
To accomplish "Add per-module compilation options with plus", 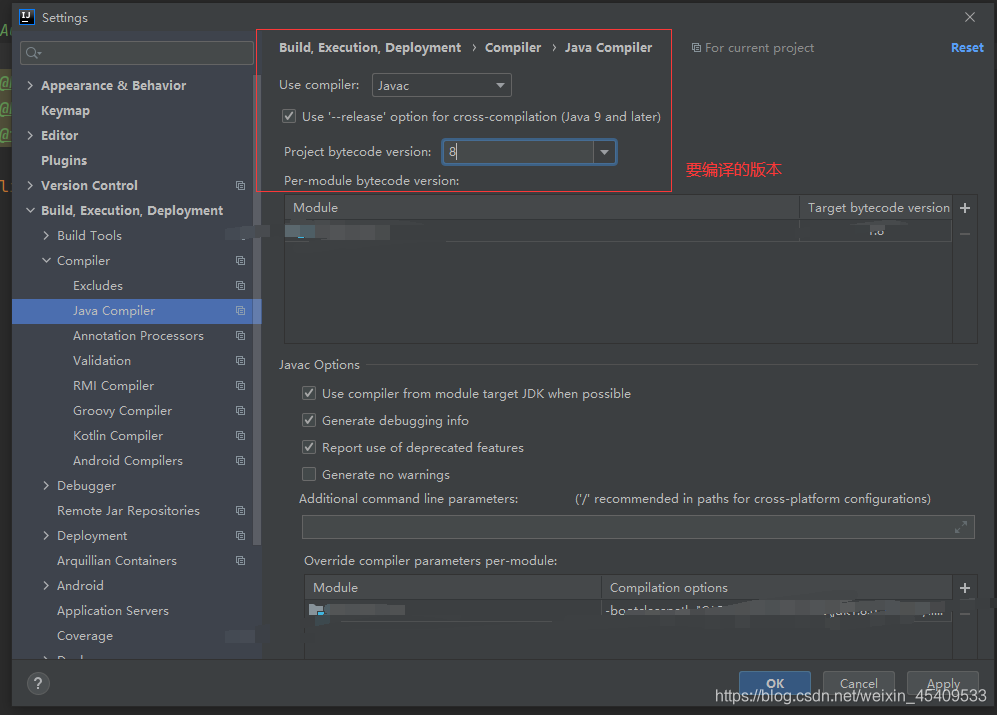I will coord(965,588).
